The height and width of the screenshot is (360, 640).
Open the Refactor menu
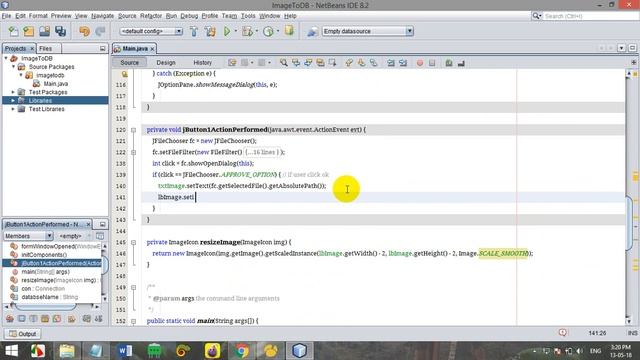pyautogui.click(x=151, y=16)
